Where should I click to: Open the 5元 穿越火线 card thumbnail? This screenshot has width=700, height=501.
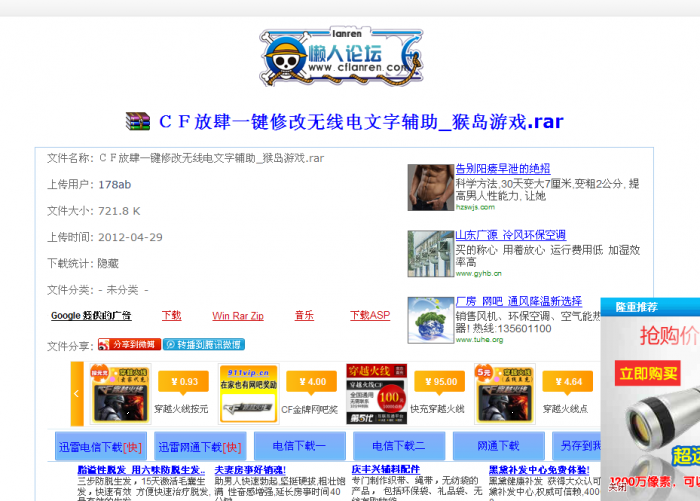click(505, 393)
